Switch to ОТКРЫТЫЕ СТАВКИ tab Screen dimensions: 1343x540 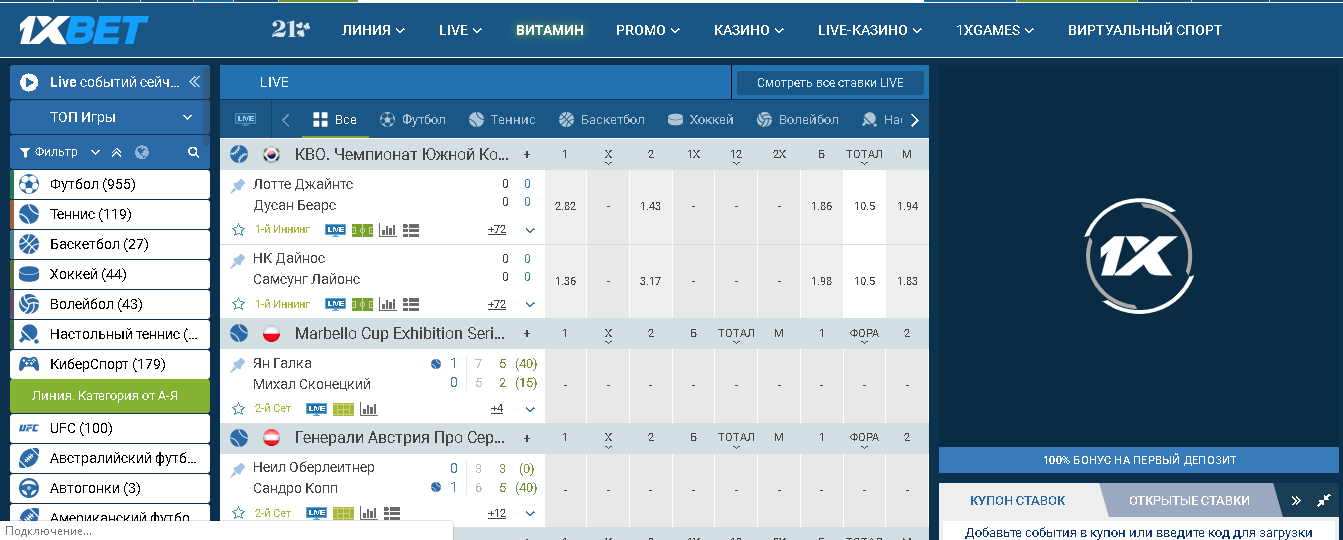pyautogui.click(x=1189, y=501)
